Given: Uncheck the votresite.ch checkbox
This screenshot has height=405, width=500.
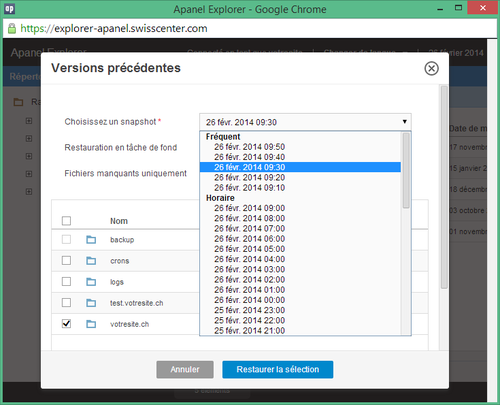Looking at the screenshot, I should (66, 323).
